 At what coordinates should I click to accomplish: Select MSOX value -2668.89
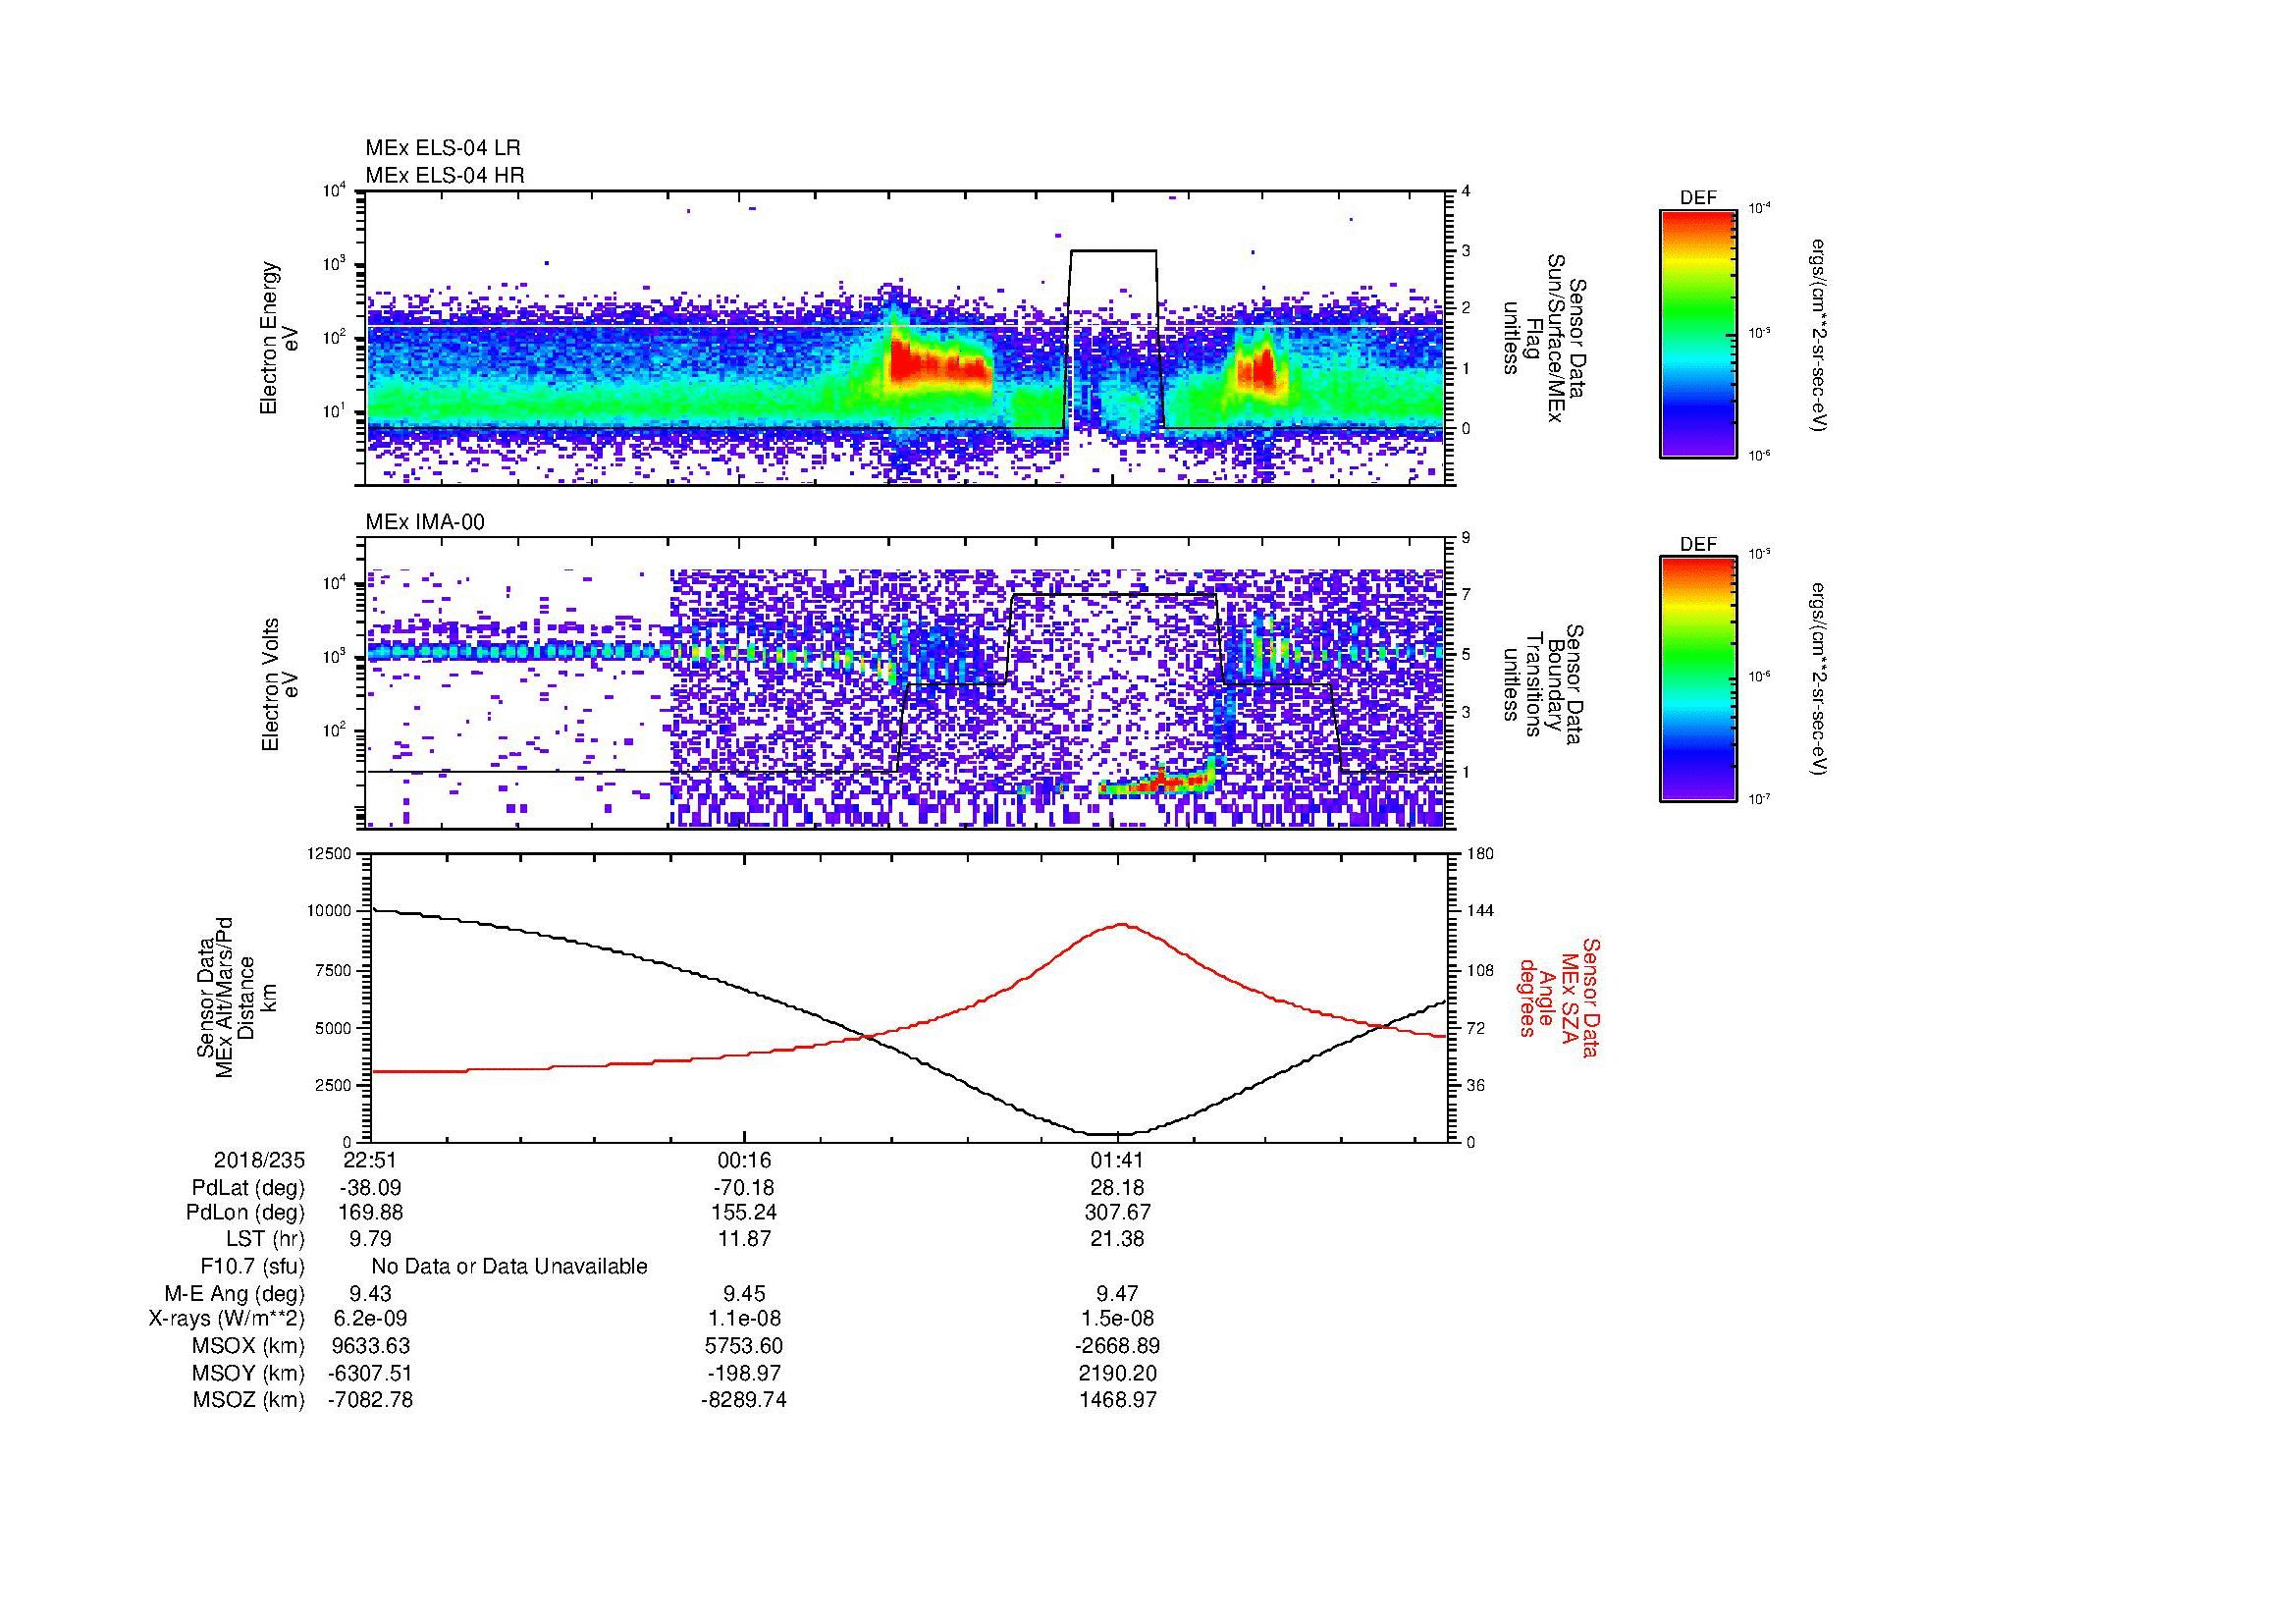pyautogui.click(x=1117, y=1346)
